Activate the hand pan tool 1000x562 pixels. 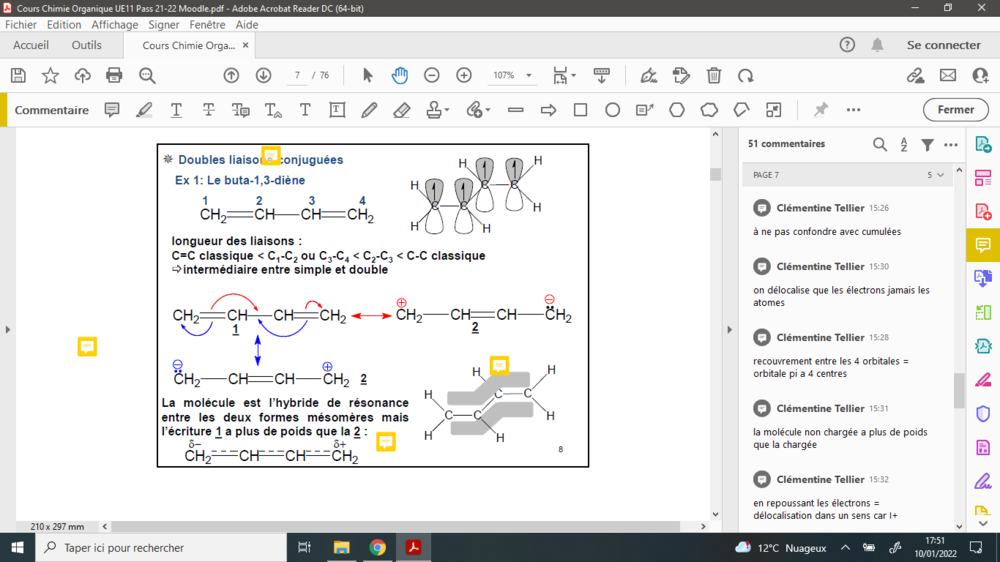(399, 75)
